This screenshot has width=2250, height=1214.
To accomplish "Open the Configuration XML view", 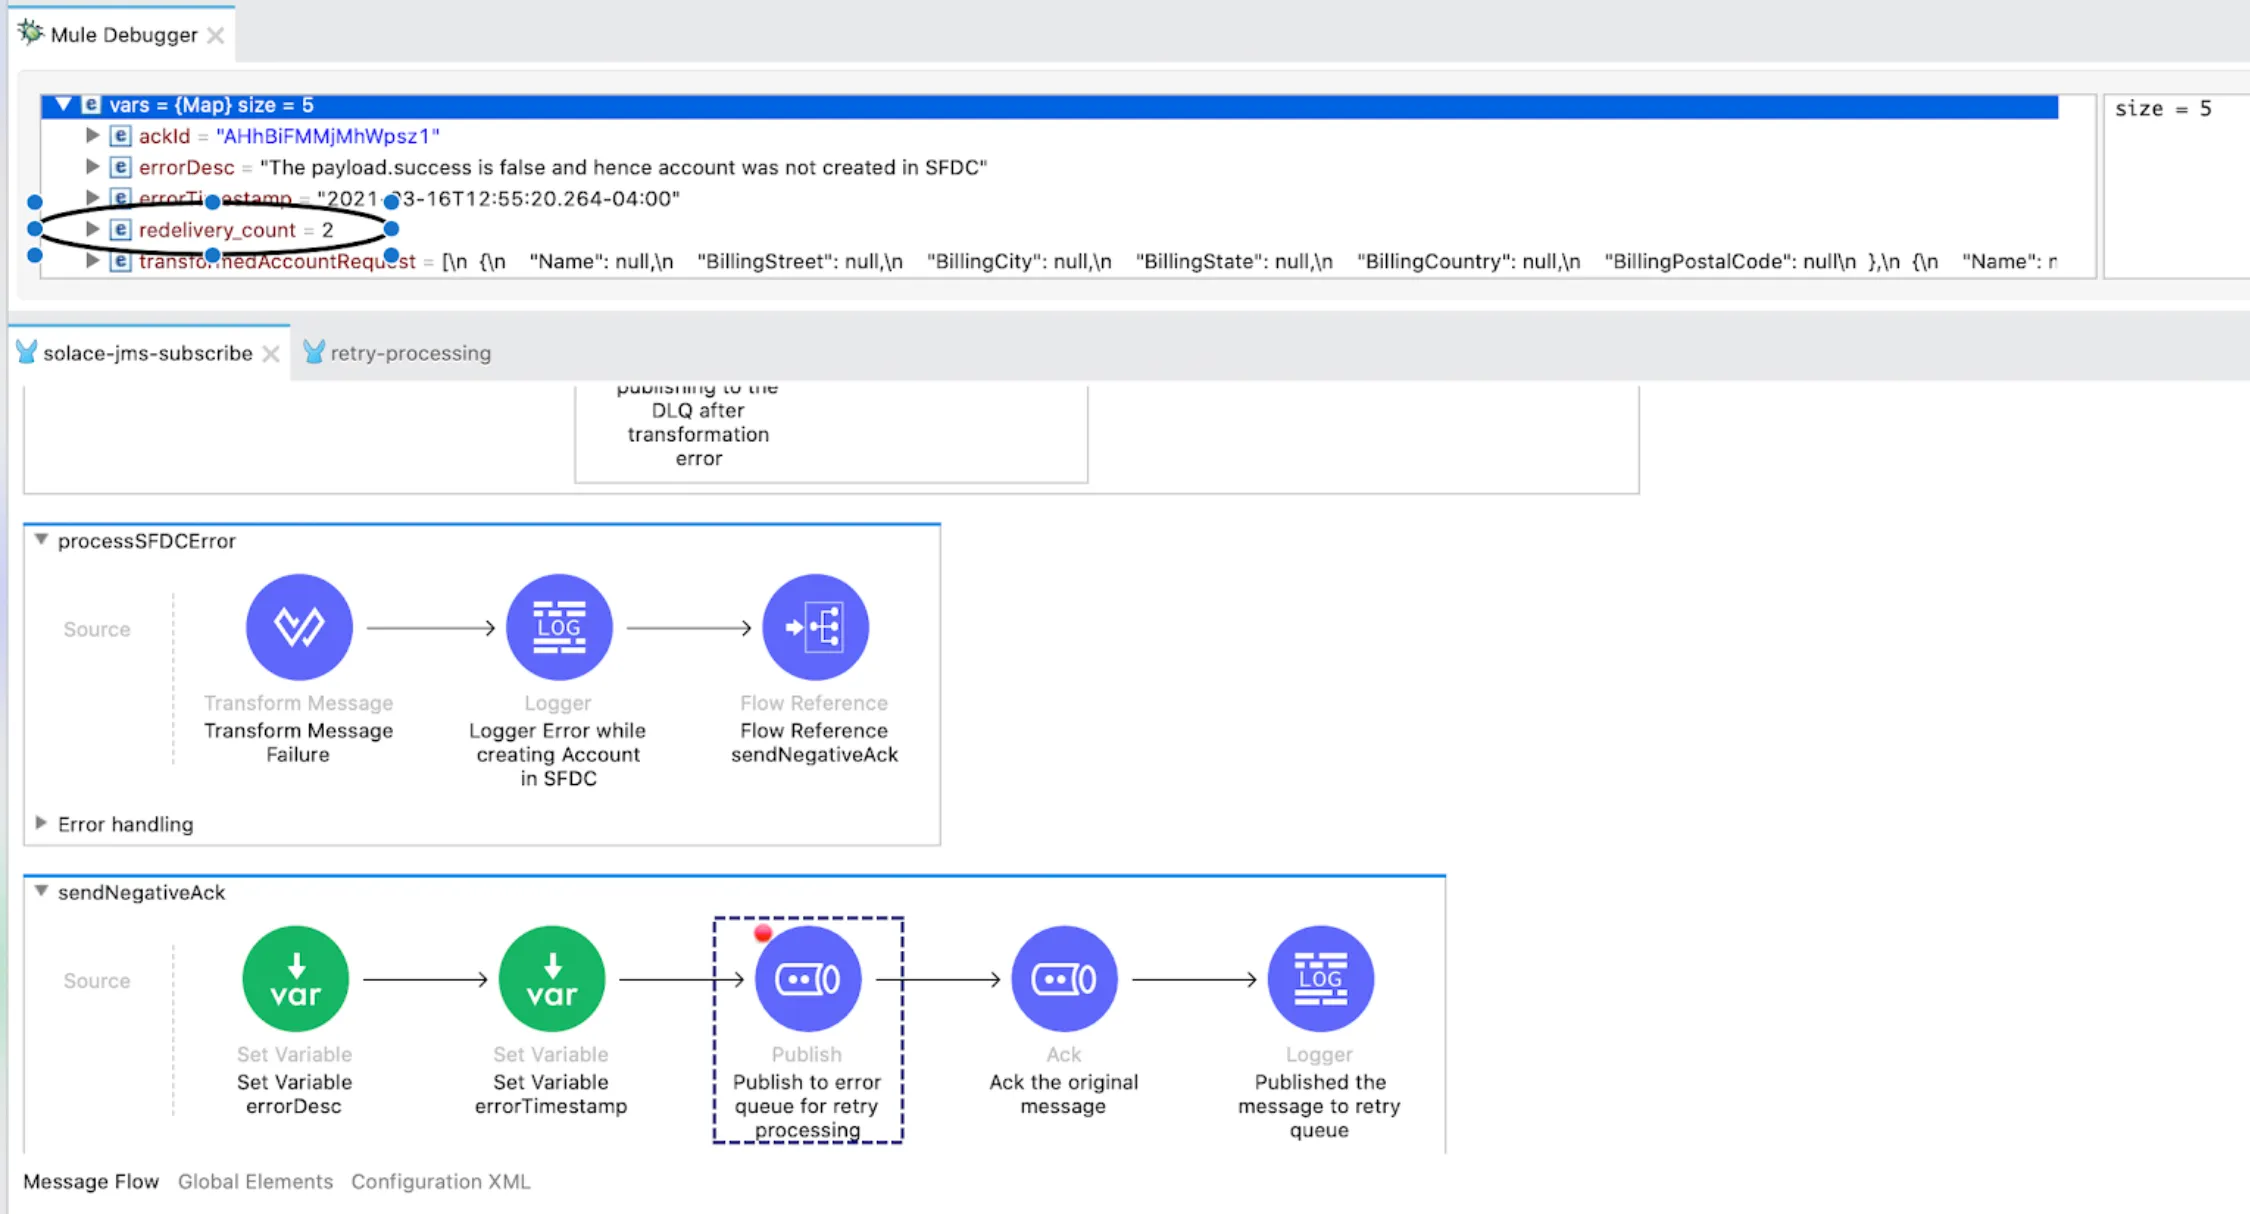I will point(440,1181).
